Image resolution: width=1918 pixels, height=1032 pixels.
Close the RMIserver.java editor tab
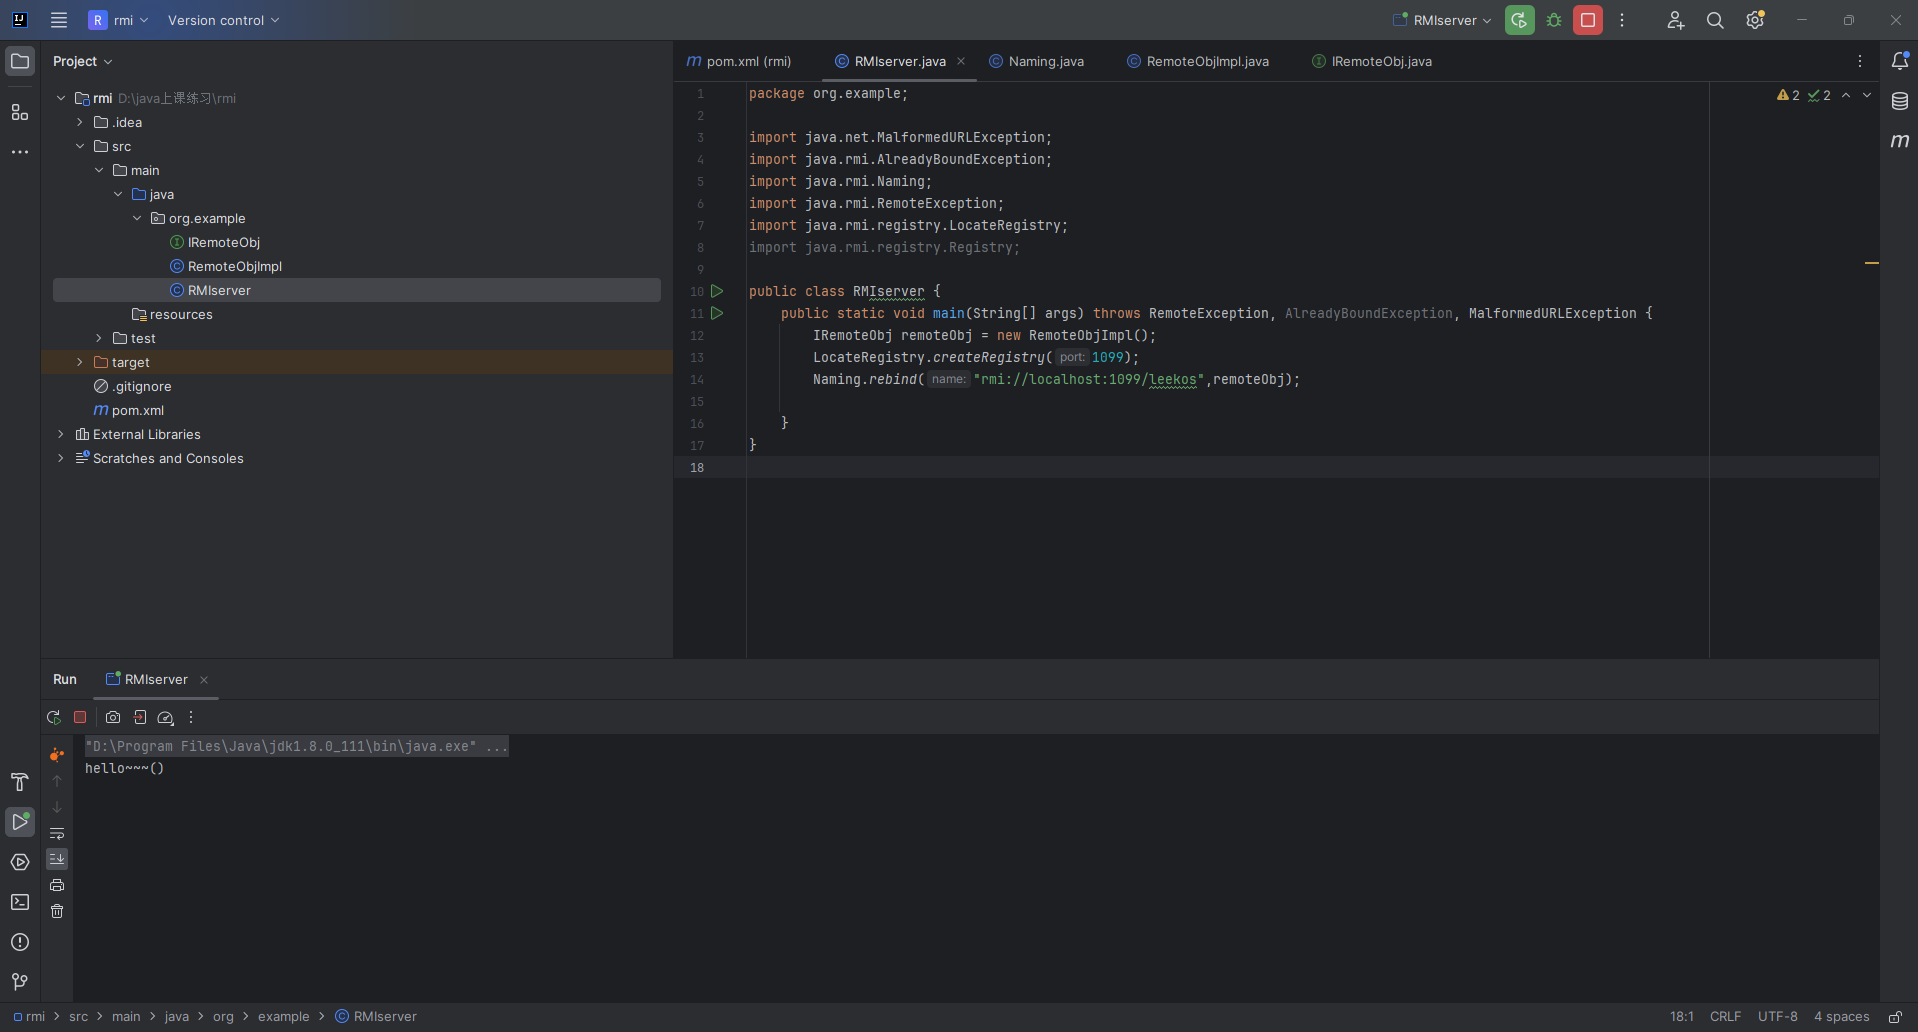coord(961,61)
